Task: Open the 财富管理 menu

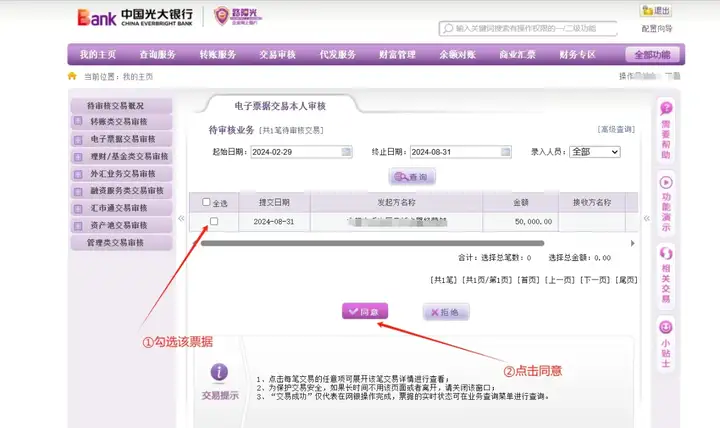Action: click(x=397, y=55)
